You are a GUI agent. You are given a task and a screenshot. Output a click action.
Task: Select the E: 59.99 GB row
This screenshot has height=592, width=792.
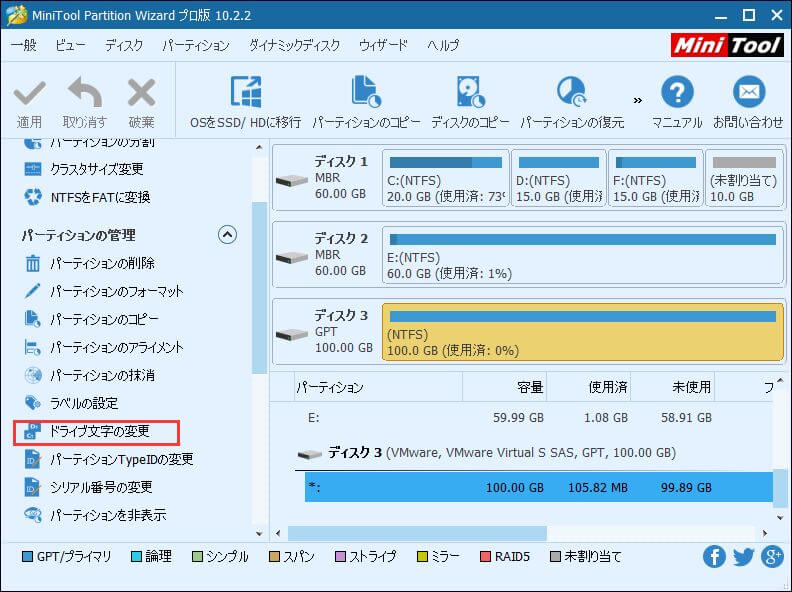(x=538, y=418)
